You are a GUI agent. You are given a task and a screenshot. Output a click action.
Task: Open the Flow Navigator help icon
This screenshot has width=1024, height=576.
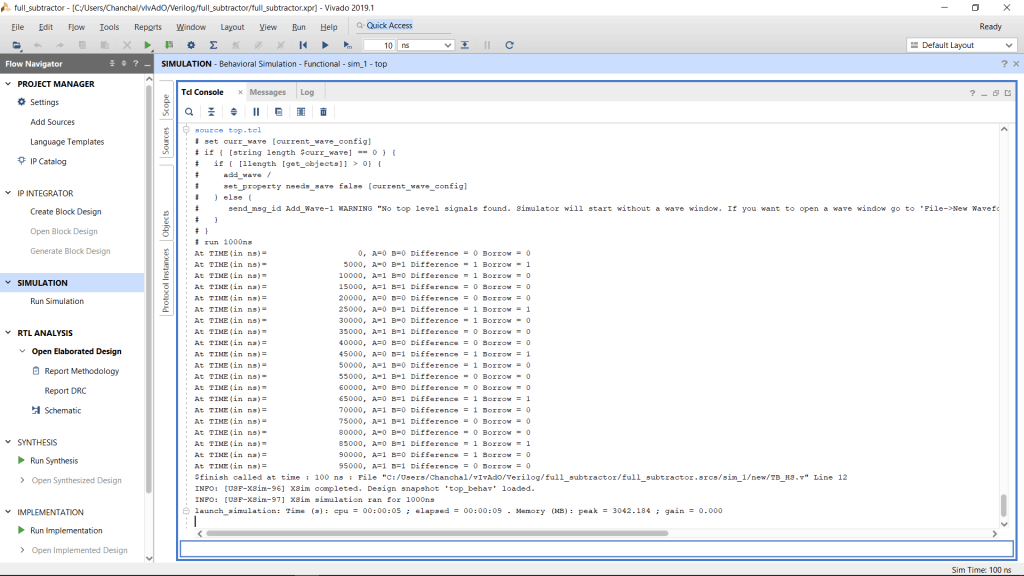[x=136, y=63]
